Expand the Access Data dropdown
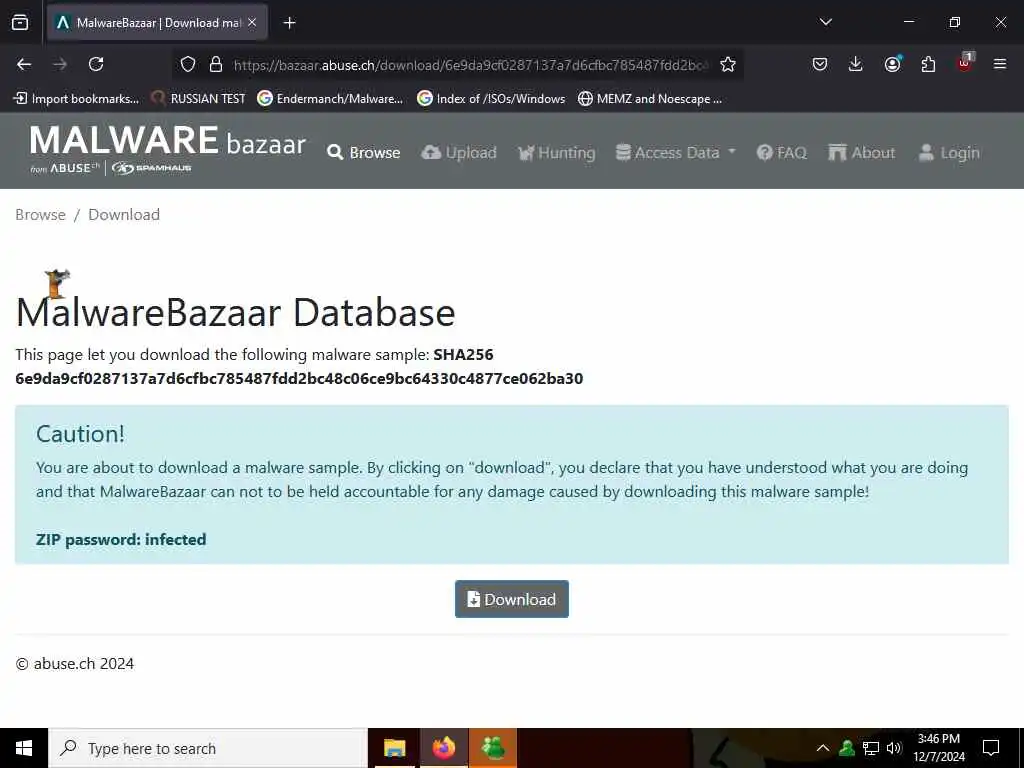 [676, 153]
